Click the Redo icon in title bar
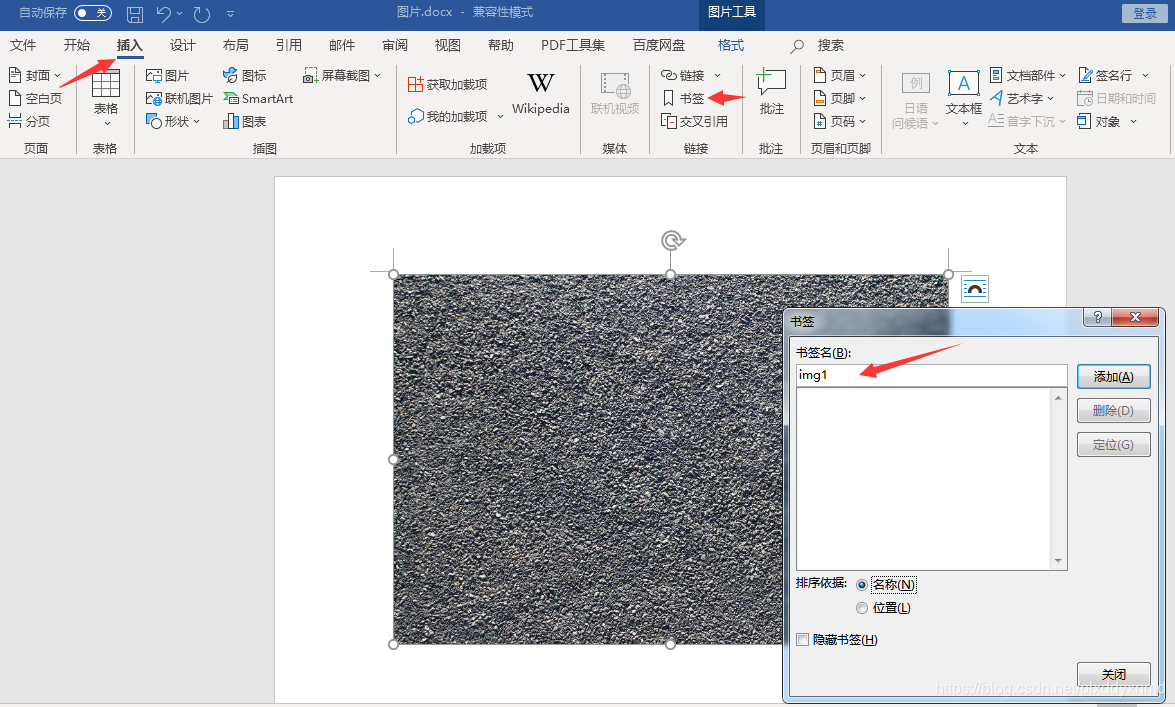The image size is (1175, 707). (202, 13)
